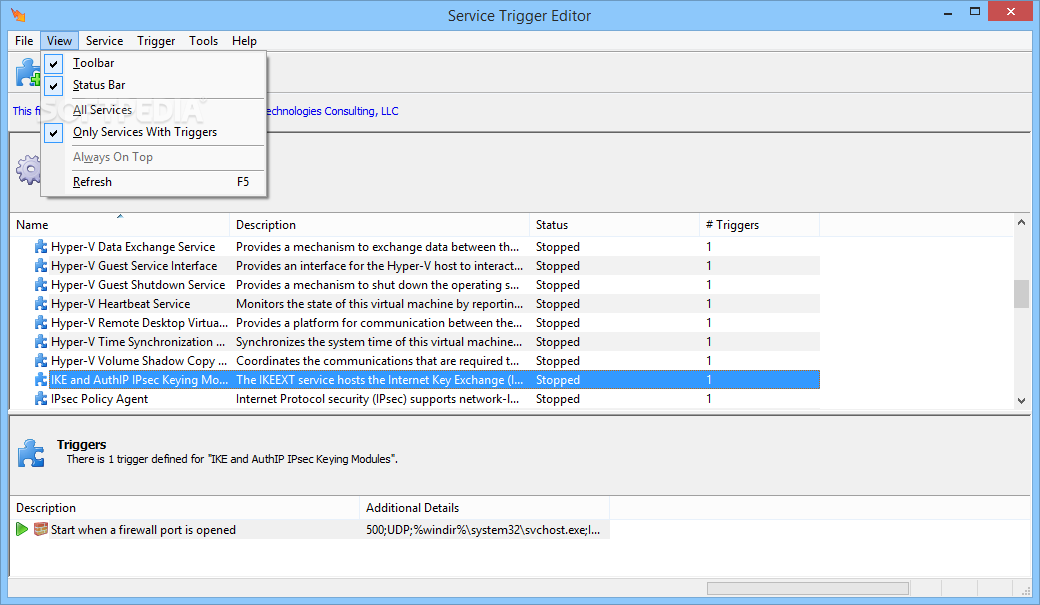
Task: Click the Hyper-V Remote Desktop Virtualization icon
Action: (40, 323)
